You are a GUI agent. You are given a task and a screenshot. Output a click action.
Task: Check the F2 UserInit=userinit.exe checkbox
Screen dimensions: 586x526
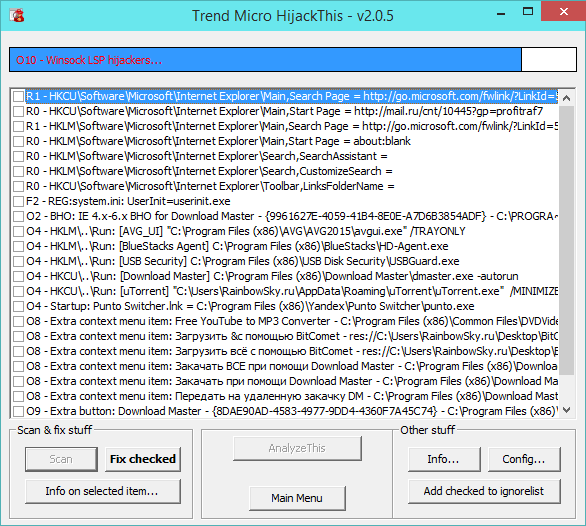click(18, 202)
